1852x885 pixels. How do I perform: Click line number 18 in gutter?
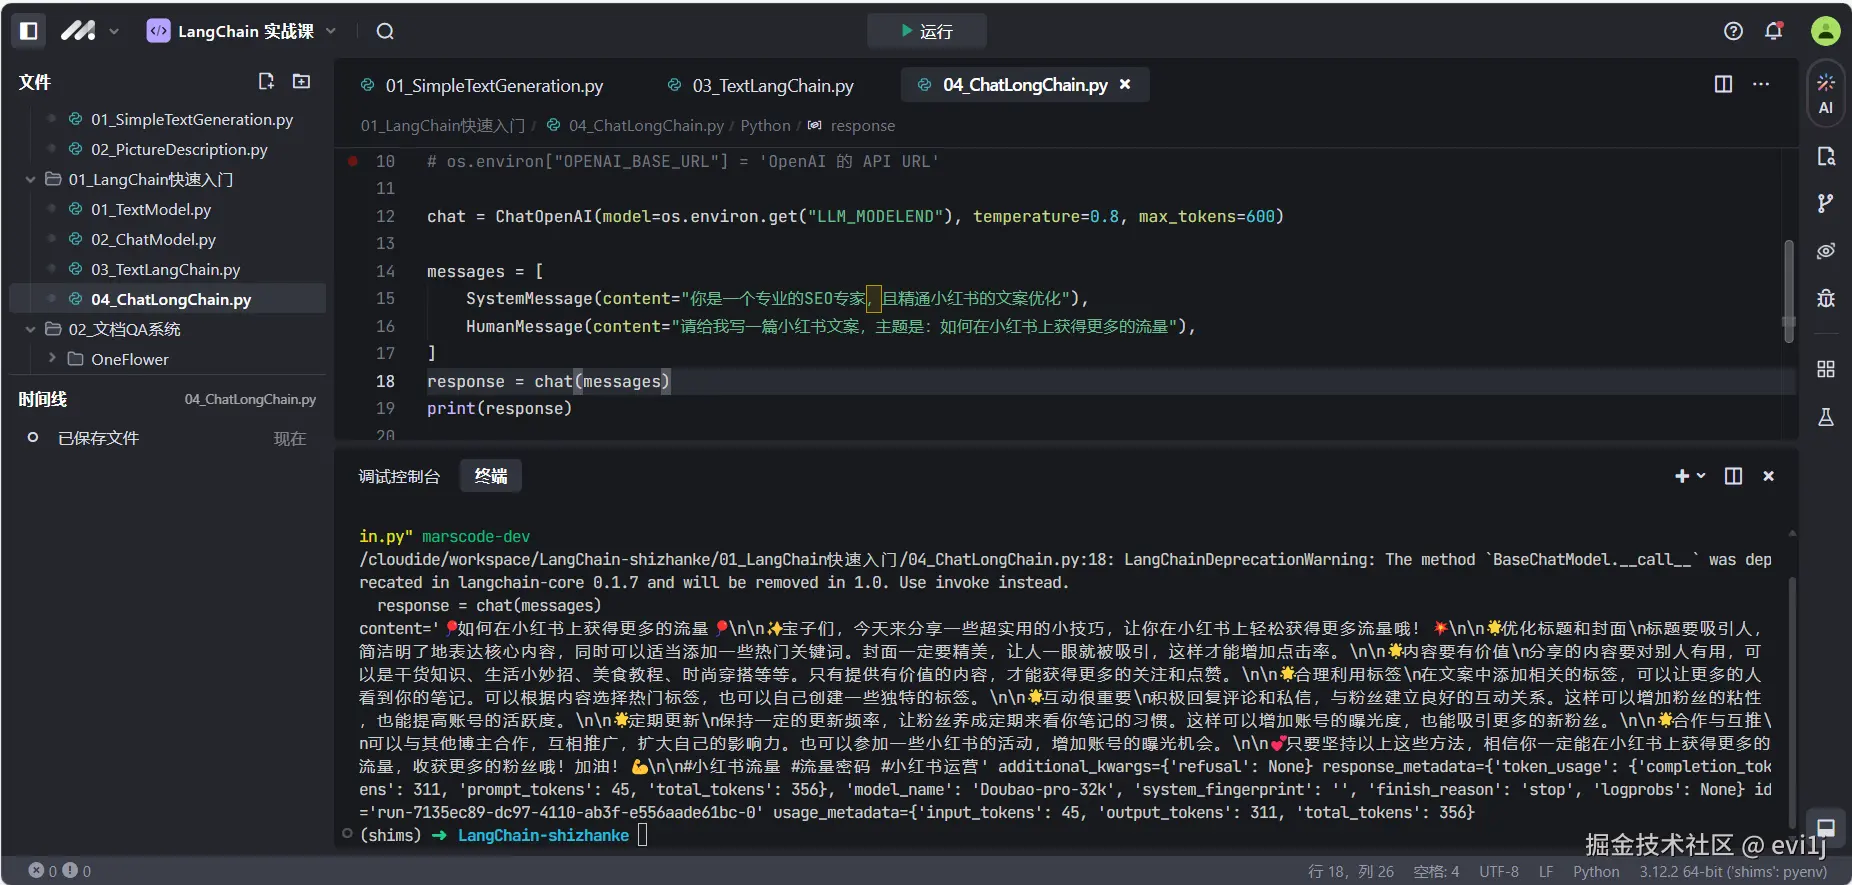point(385,381)
